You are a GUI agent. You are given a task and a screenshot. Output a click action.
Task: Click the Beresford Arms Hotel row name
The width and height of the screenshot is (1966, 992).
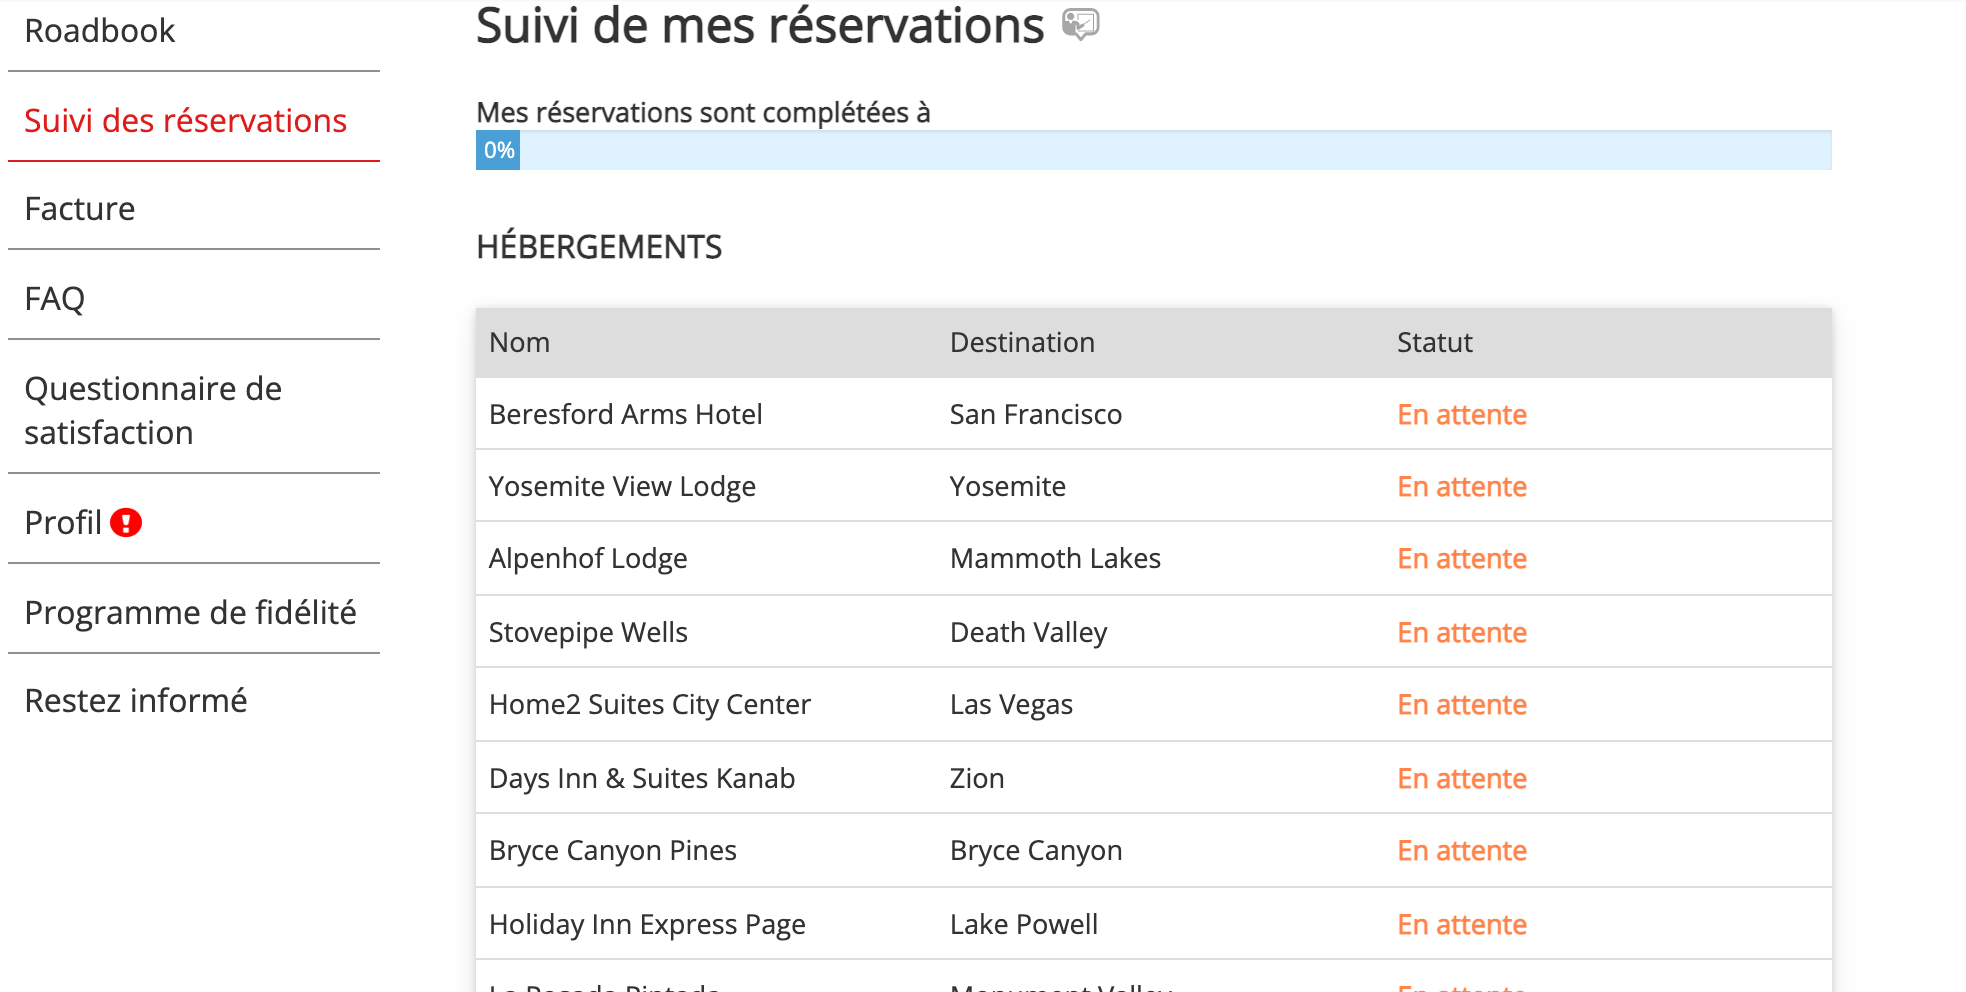point(626,414)
